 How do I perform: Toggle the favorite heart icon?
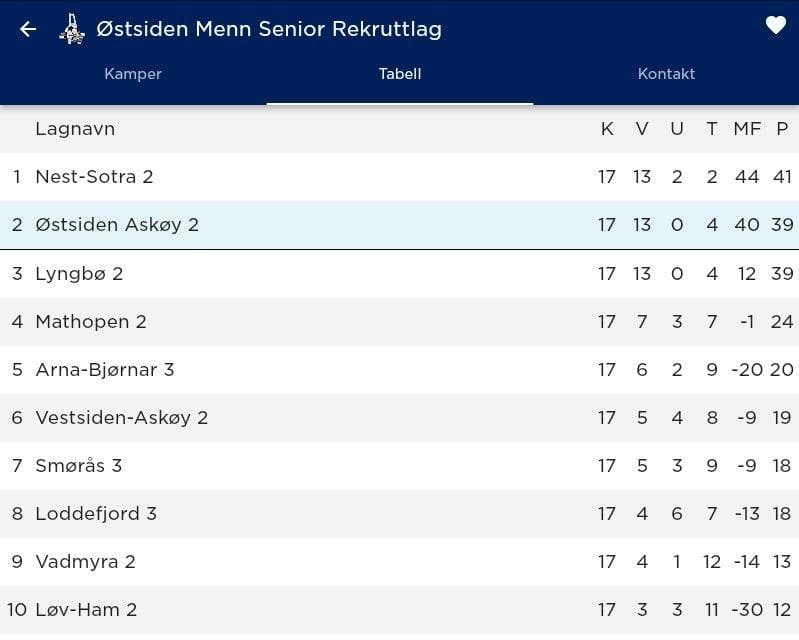[776, 26]
